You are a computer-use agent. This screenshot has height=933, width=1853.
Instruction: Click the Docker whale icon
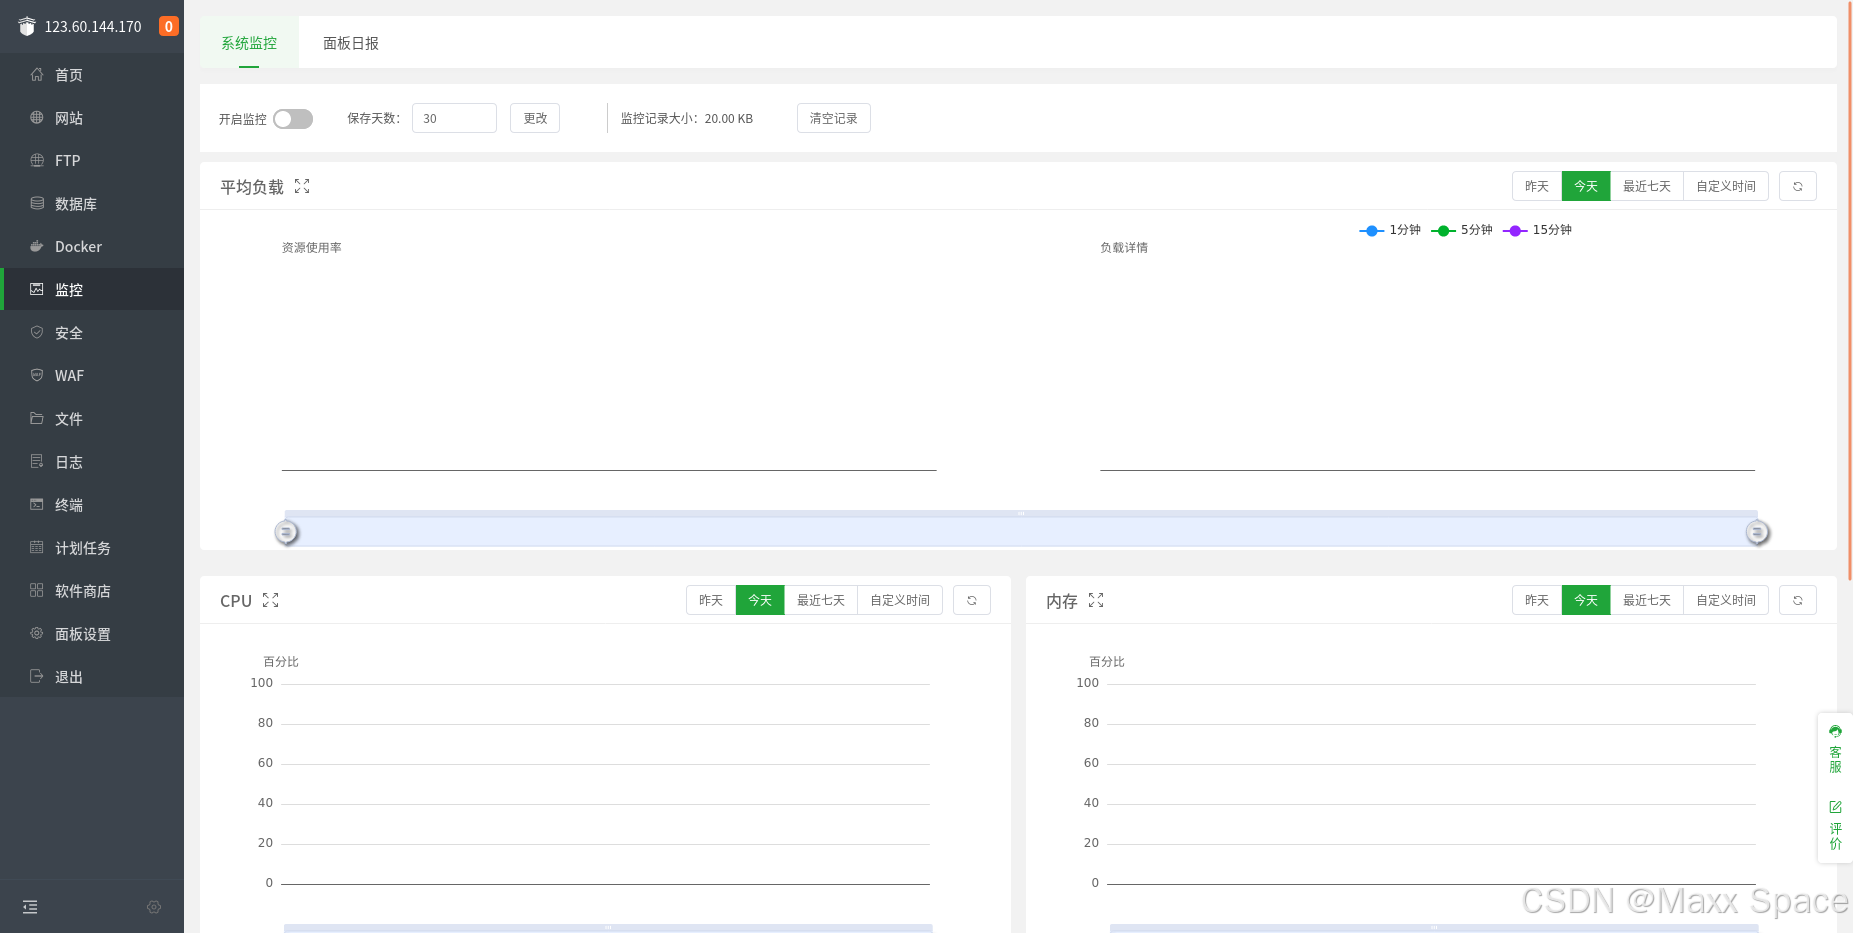tap(37, 246)
